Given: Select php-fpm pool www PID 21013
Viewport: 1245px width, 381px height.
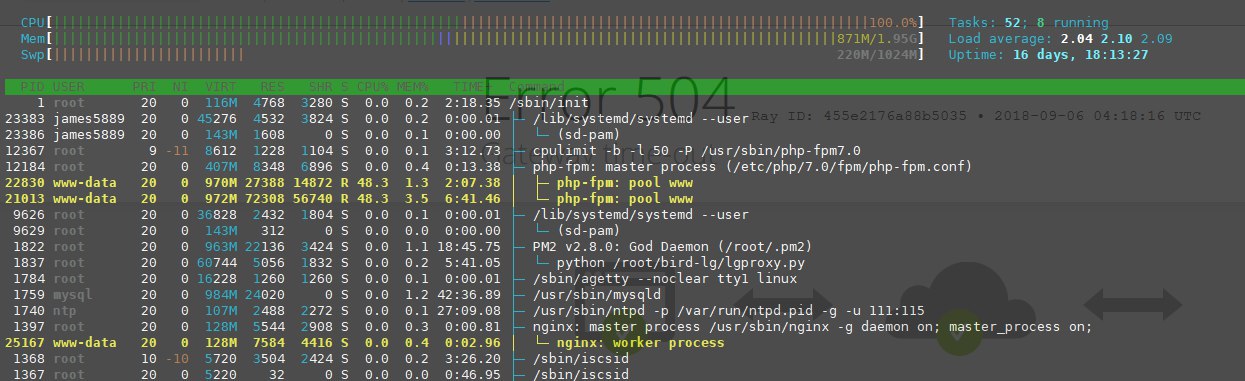Looking at the screenshot, I should pyautogui.click(x=622, y=199).
